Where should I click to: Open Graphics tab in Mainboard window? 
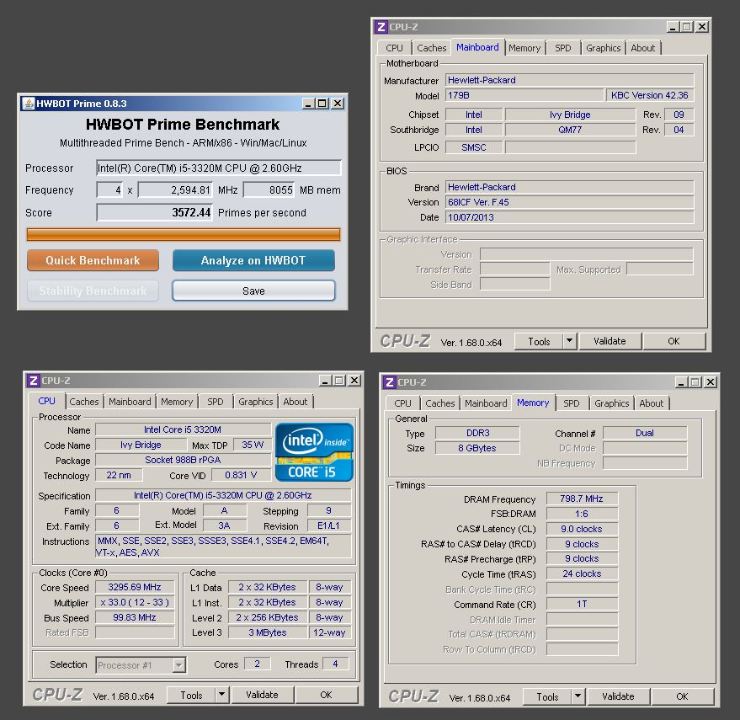[x=603, y=48]
